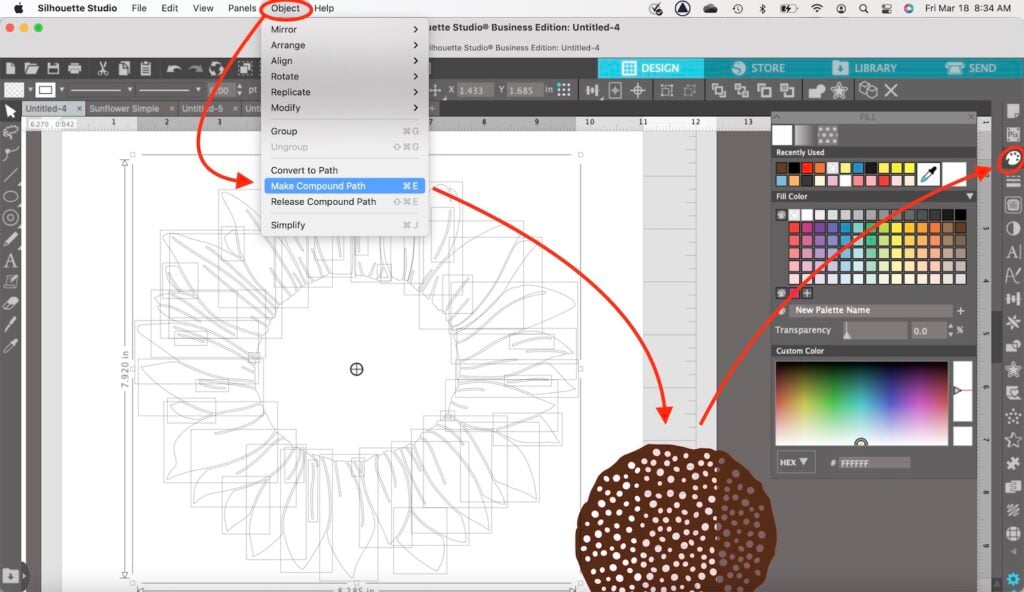The image size is (1024, 592).
Task: Open the line color dropdown arrow in toolbar
Action: pyautogui.click(x=61, y=90)
